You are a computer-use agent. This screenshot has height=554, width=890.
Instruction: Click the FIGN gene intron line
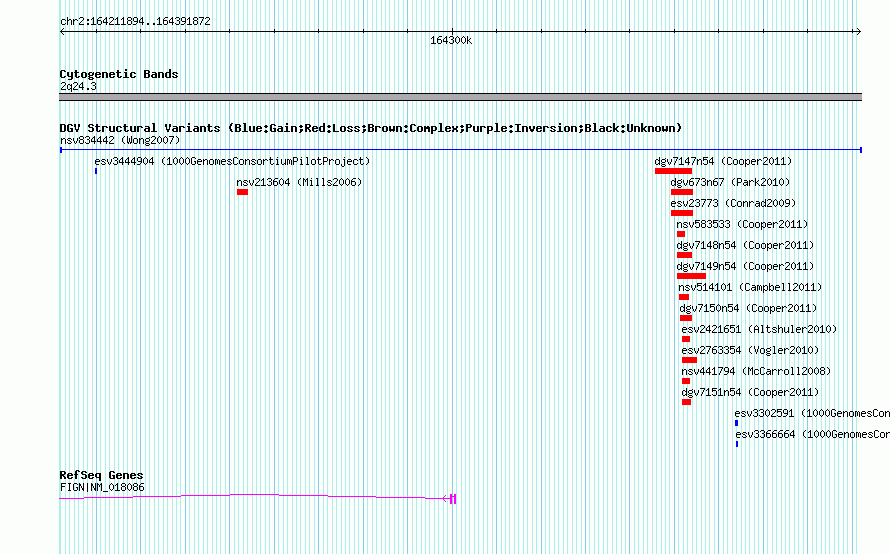click(x=254, y=497)
